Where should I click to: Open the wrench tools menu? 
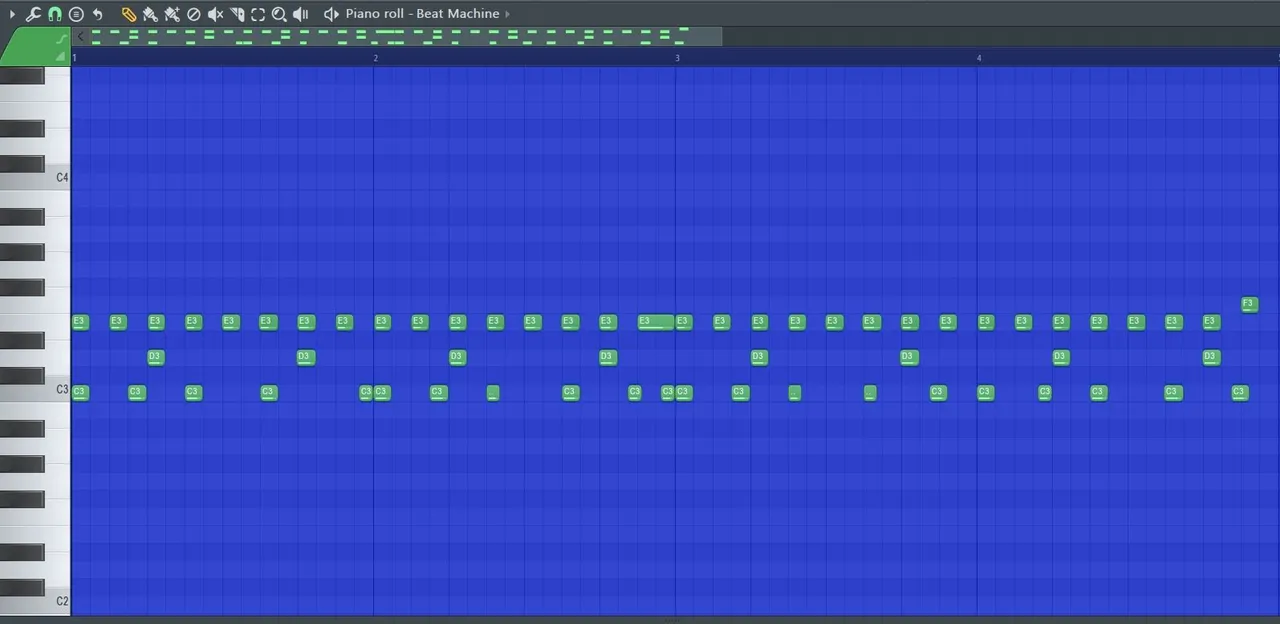click(33, 14)
